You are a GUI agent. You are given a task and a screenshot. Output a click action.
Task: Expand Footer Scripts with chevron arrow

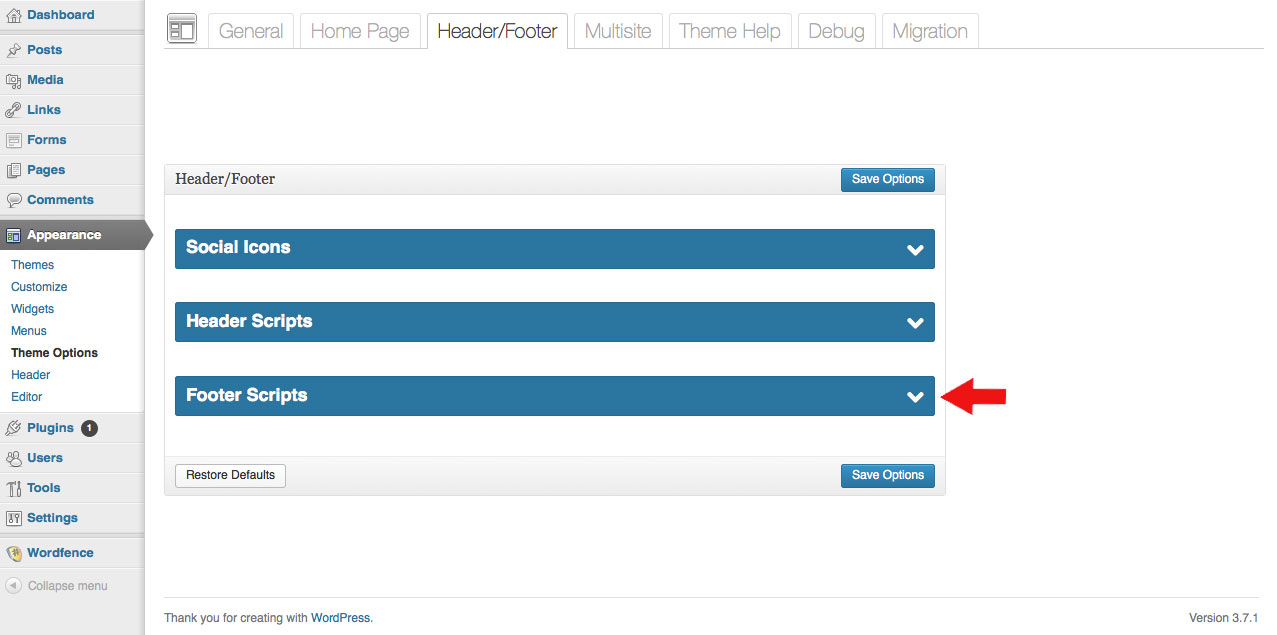(x=914, y=397)
